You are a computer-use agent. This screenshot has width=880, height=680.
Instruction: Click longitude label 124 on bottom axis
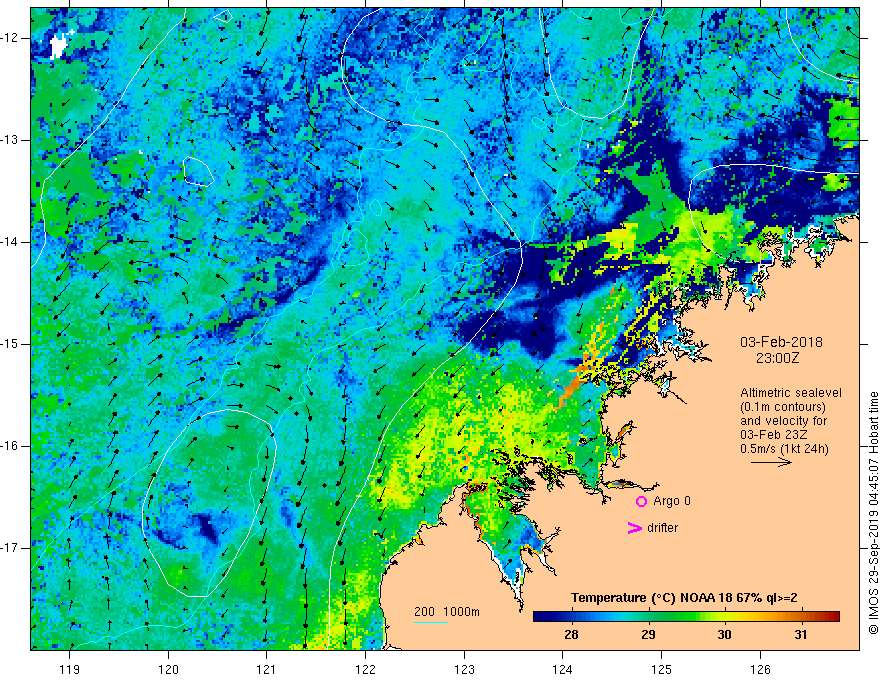point(563,669)
